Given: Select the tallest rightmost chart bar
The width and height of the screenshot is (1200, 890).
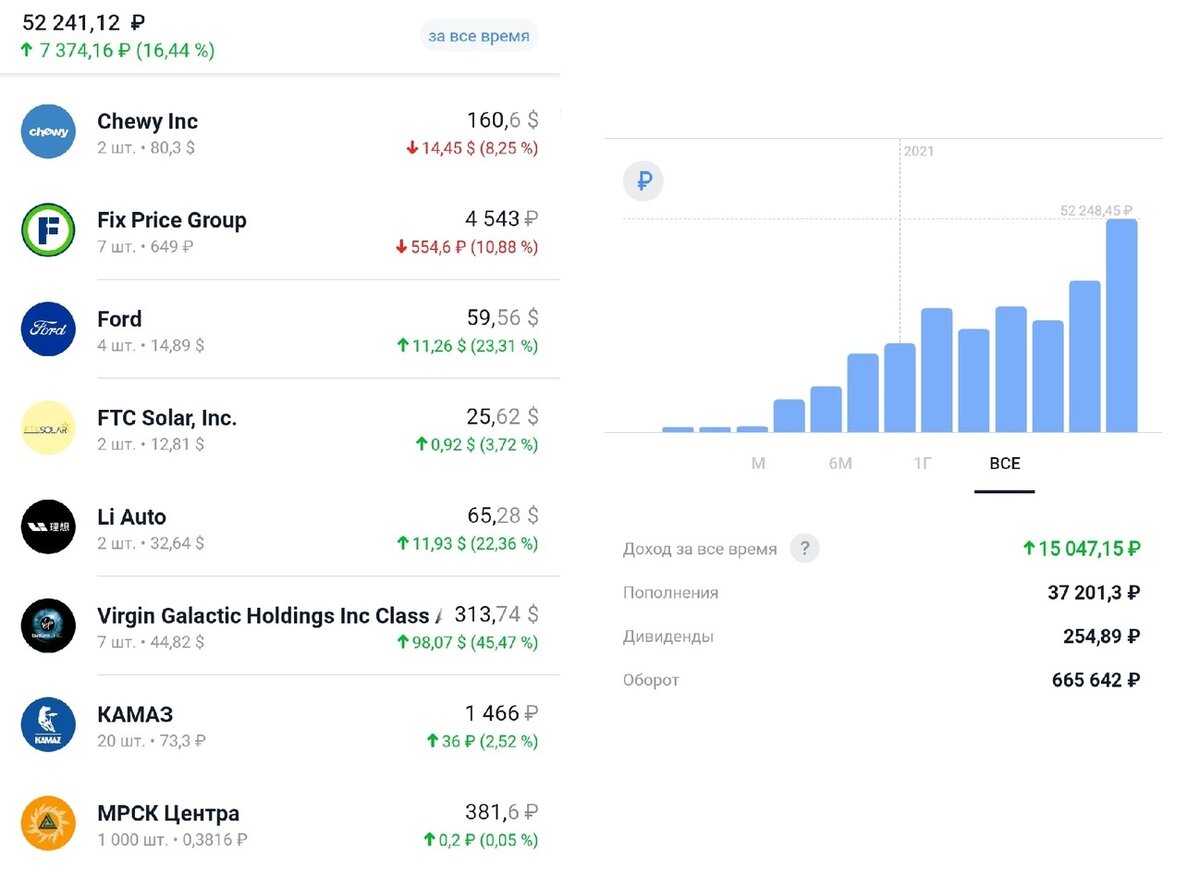Looking at the screenshot, I should coord(1122,326).
